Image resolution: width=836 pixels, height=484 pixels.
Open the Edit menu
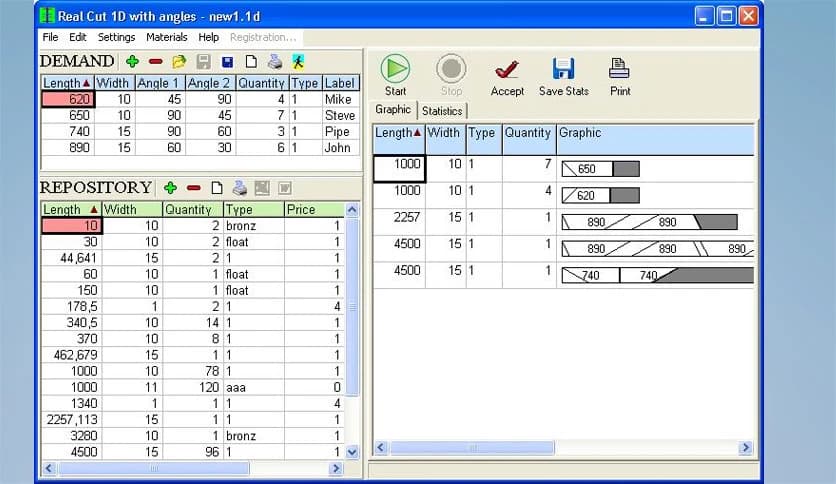pos(77,37)
